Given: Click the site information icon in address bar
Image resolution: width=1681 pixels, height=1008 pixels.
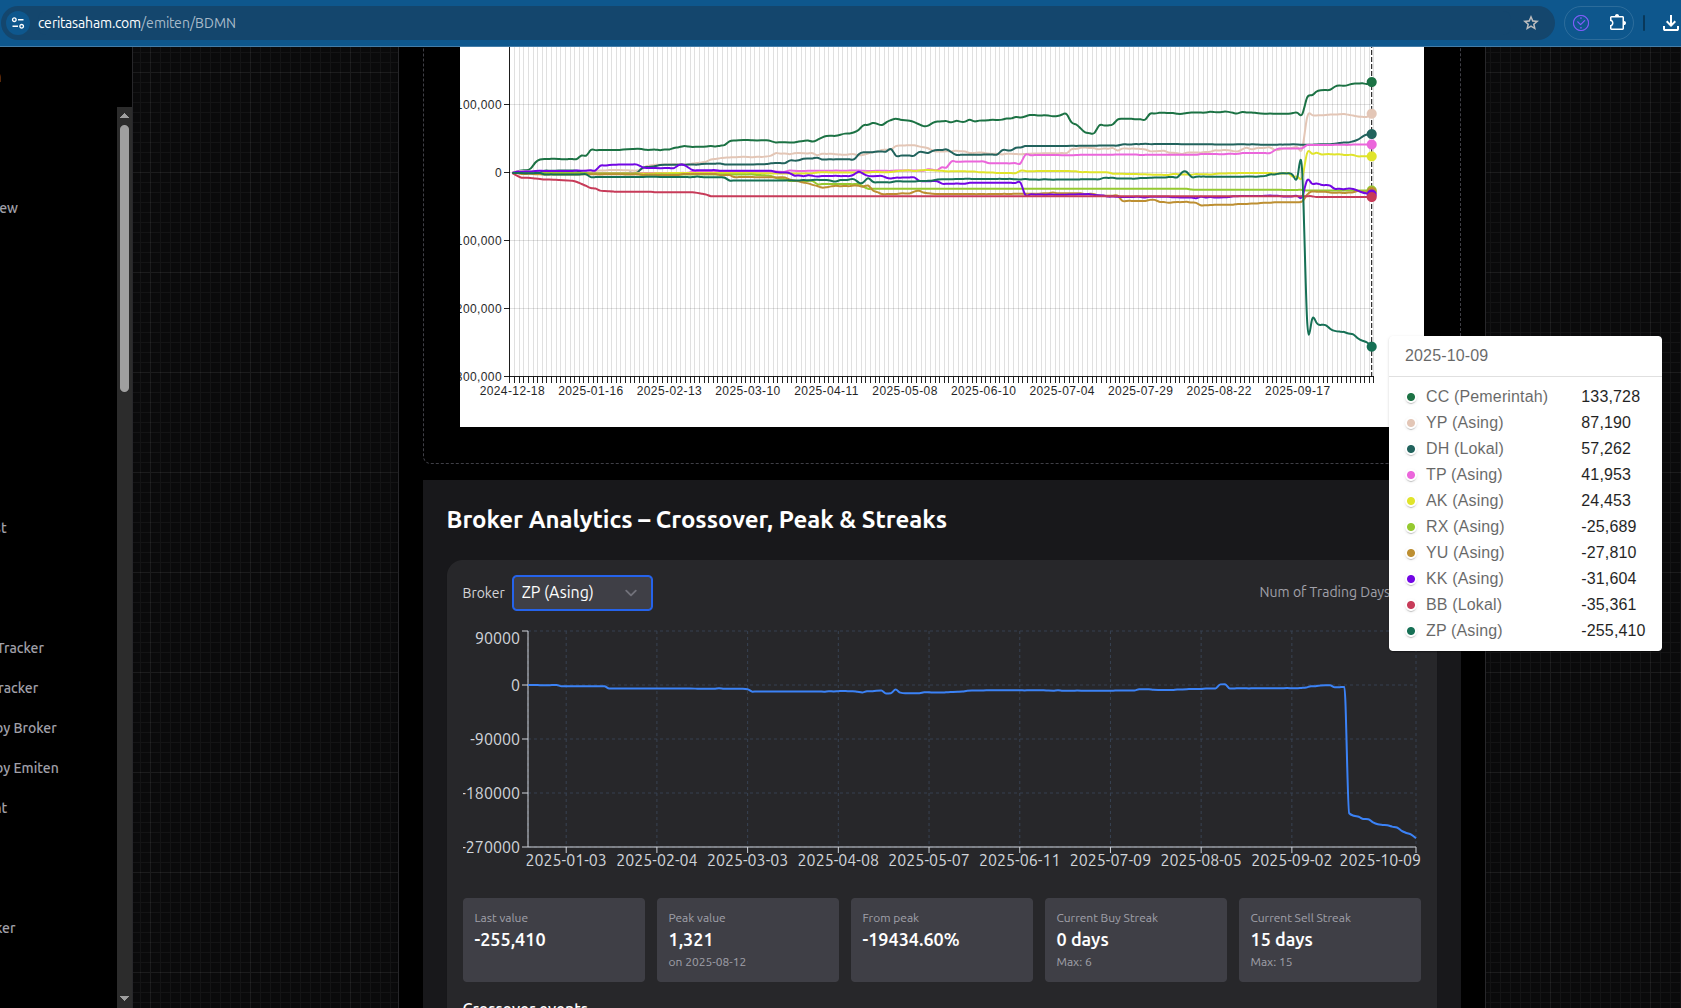Looking at the screenshot, I should 18,23.
